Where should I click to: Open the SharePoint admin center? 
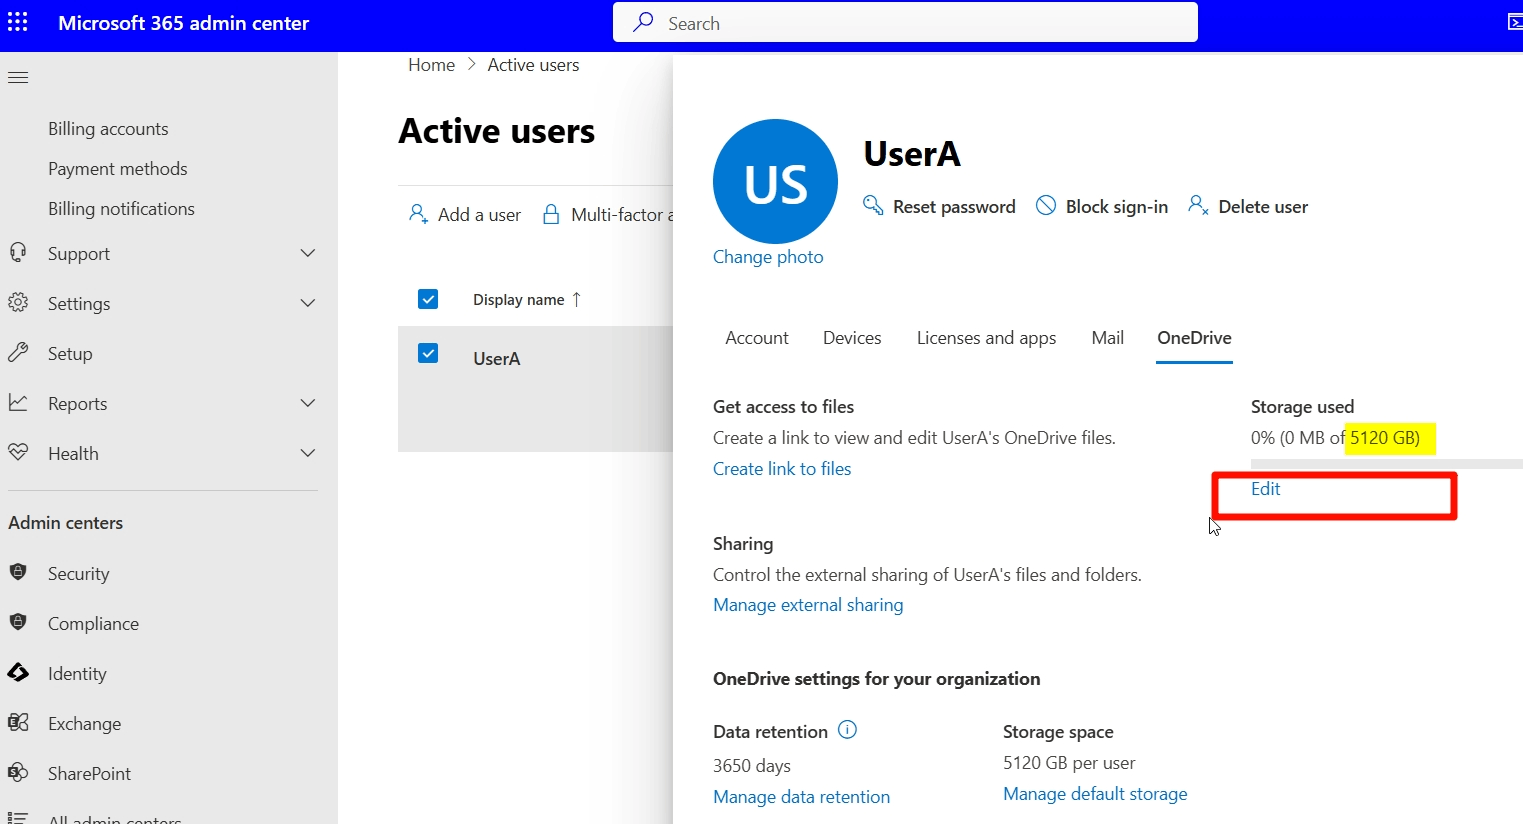pos(89,773)
